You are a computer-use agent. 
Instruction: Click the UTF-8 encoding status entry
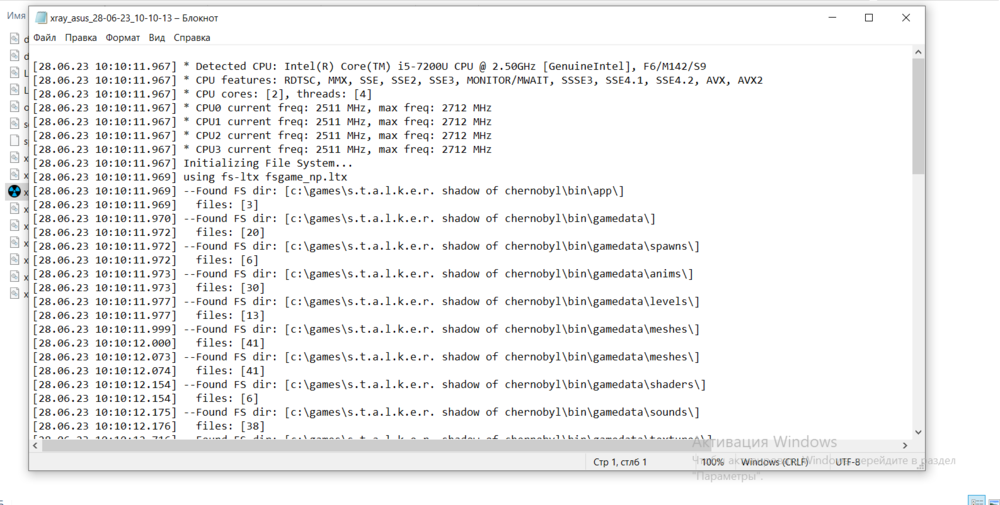[x=848, y=462]
